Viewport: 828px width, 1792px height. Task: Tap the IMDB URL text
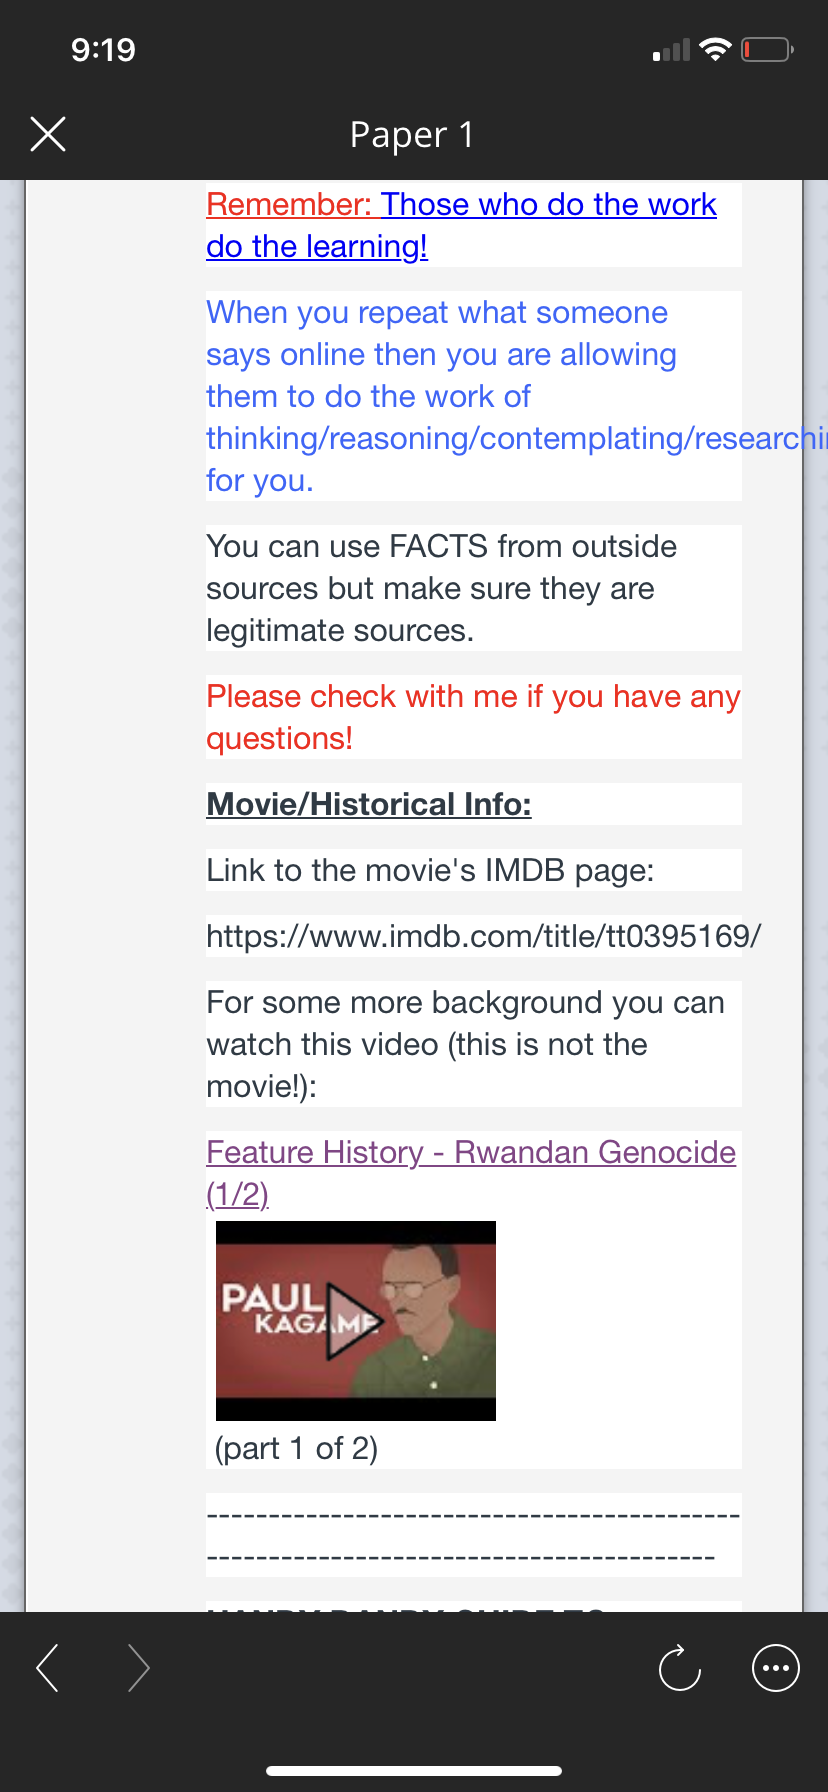pos(484,936)
